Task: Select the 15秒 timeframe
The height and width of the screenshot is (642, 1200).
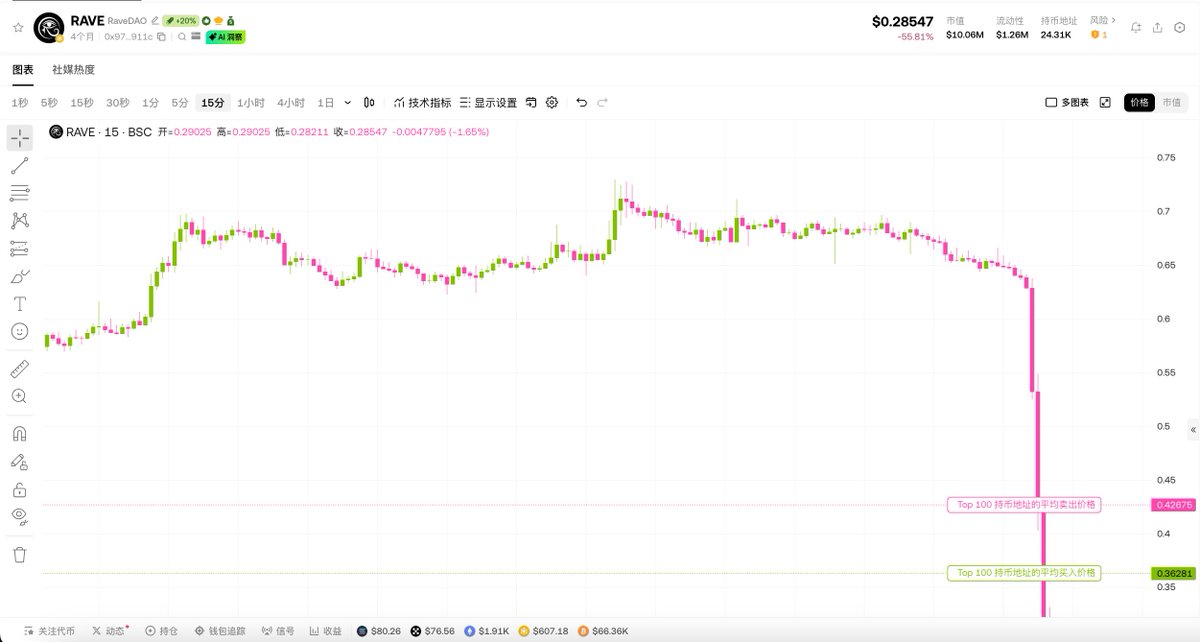Action: point(82,102)
